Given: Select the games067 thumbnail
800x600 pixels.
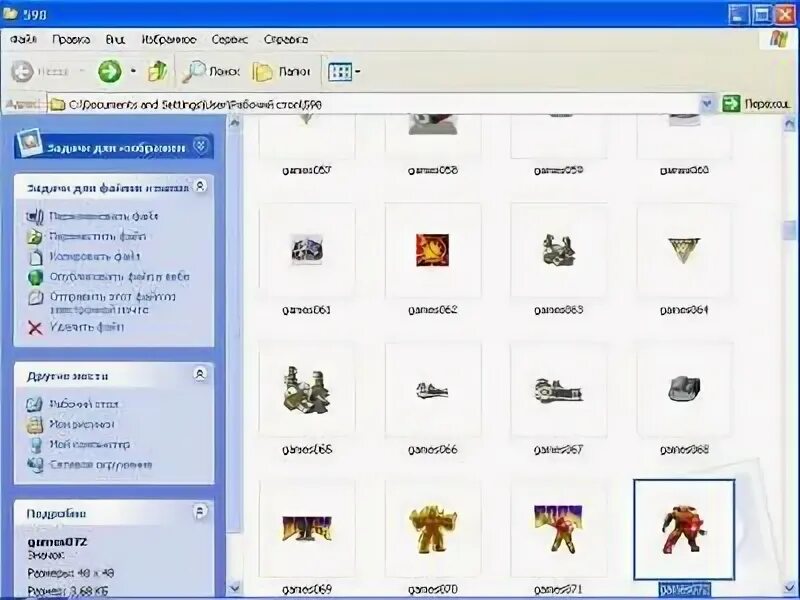Looking at the screenshot, I should [559, 390].
